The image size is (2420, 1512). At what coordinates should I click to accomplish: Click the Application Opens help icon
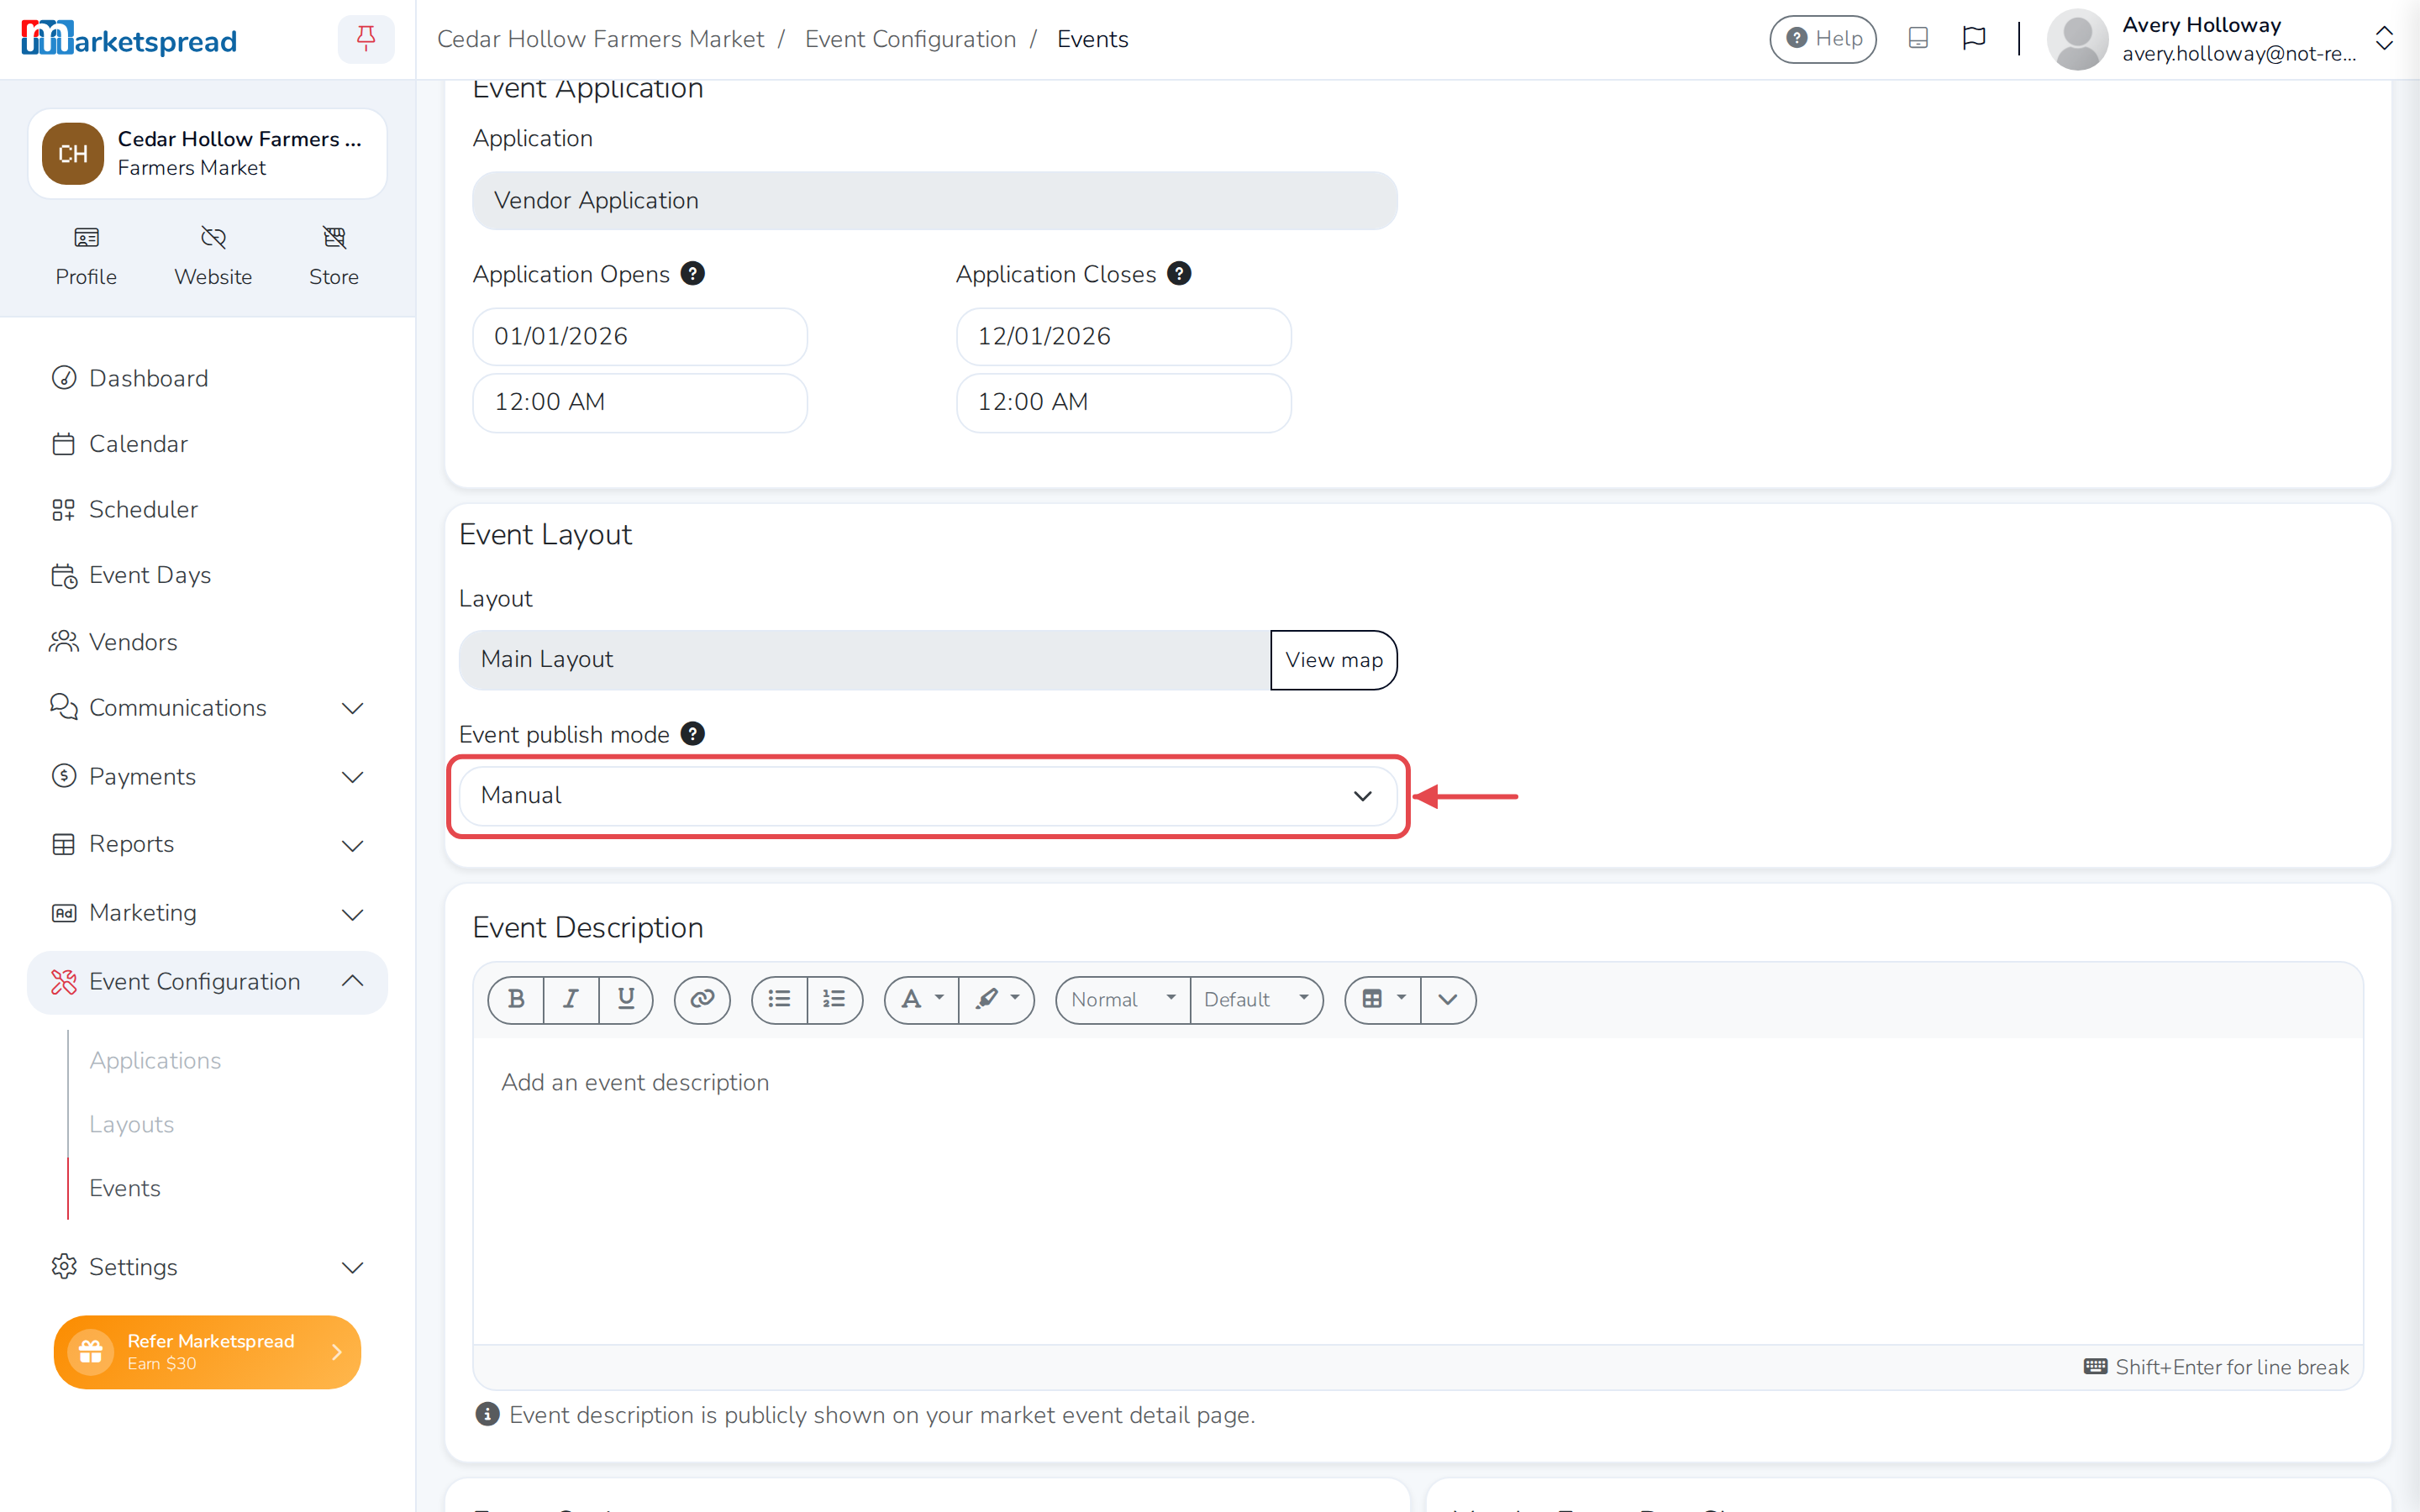pos(692,274)
